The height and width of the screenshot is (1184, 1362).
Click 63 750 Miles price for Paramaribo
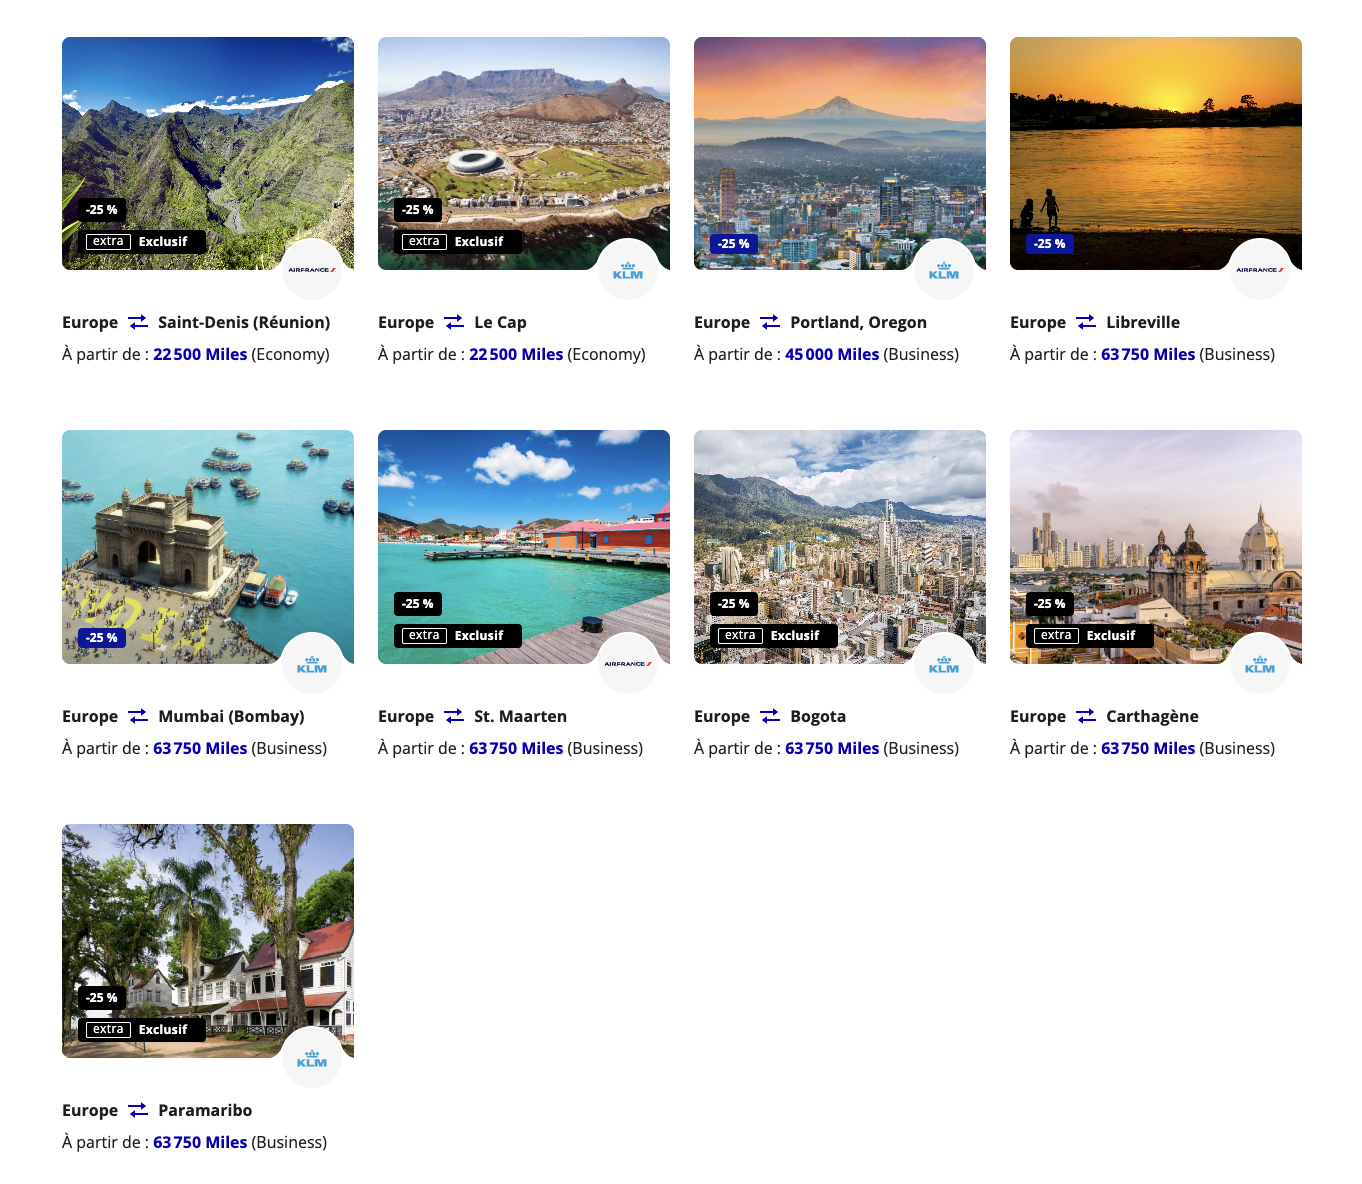click(x=200, y=1142)
